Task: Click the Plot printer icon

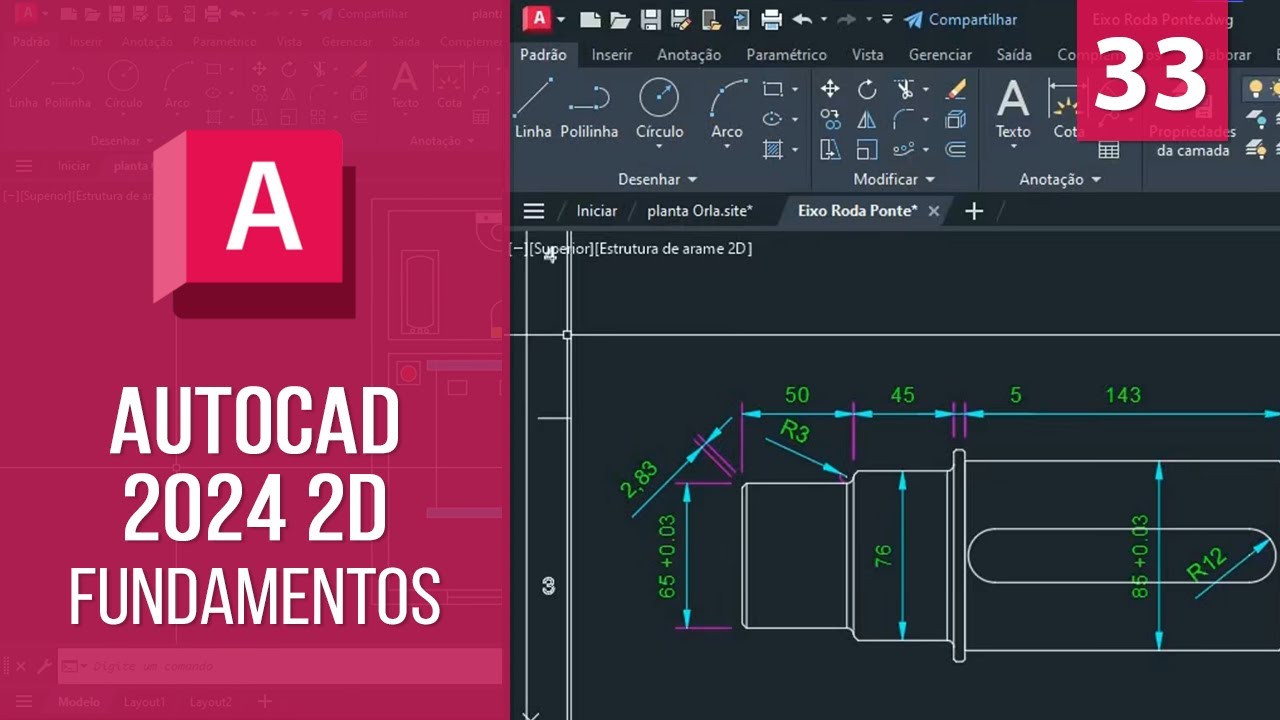Action: (x=771, y=20)
